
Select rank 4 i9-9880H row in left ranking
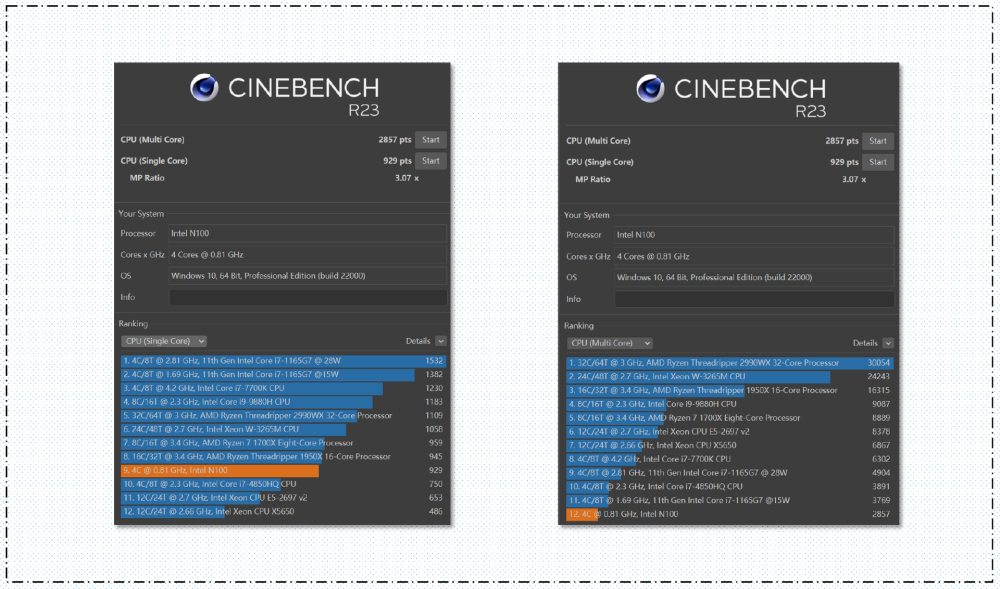click(283, 402)
